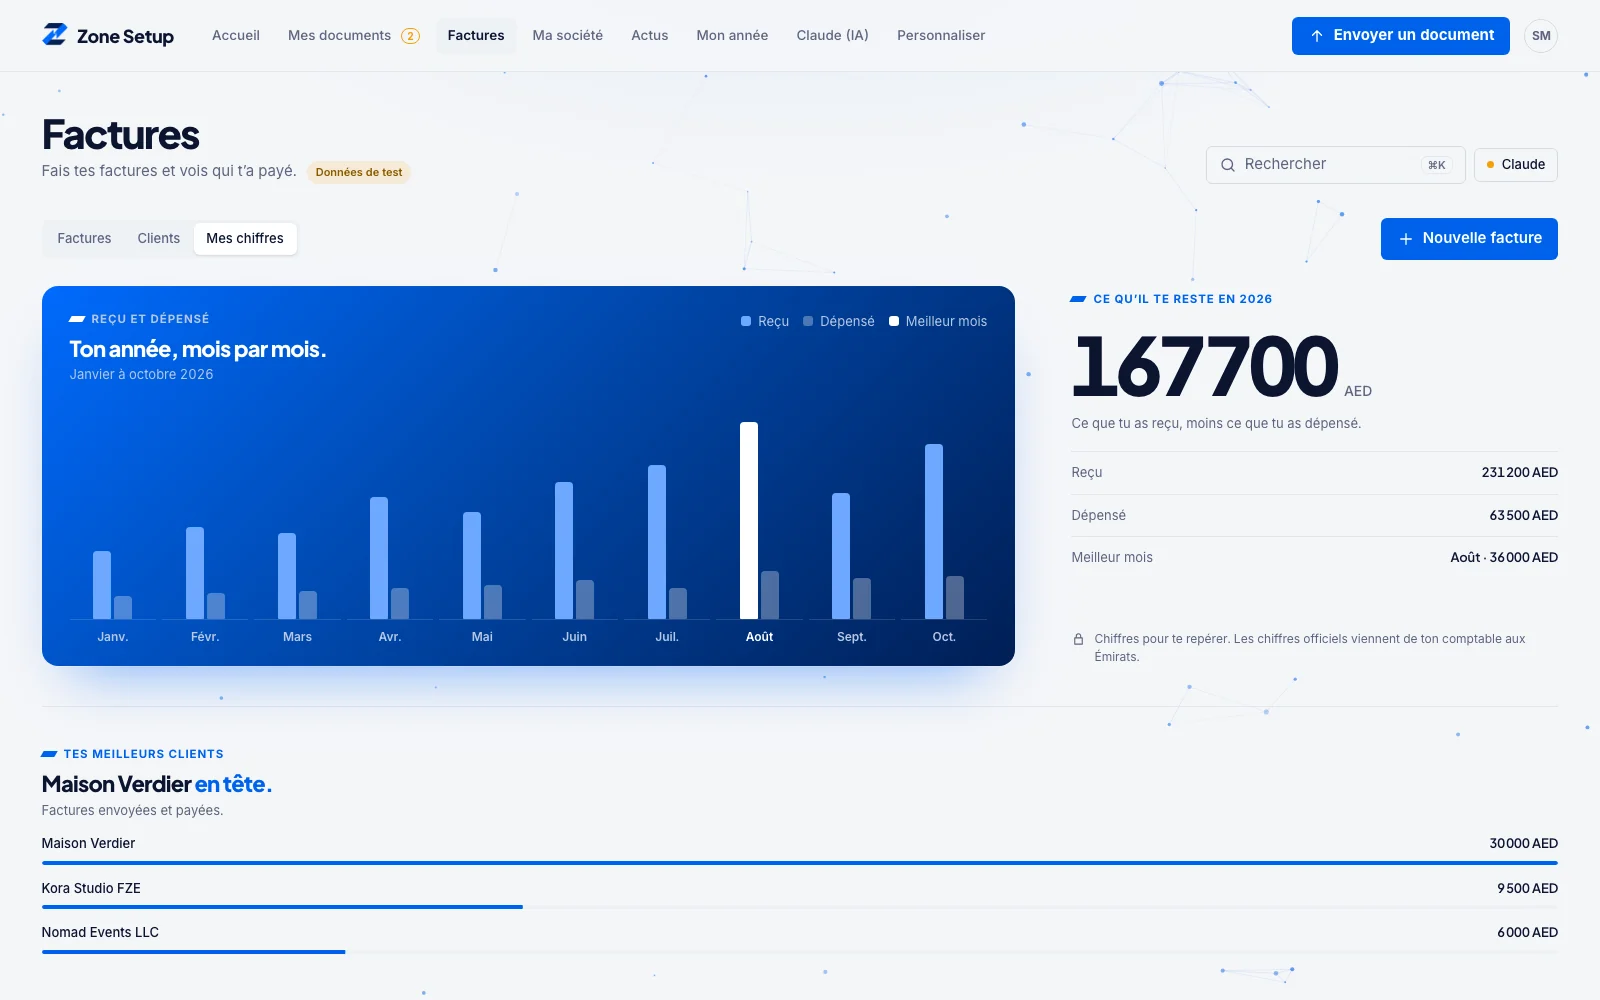The image size is (1600, 1000).
Task: Select the Mes chiffres tab
Action: point(245,238)
